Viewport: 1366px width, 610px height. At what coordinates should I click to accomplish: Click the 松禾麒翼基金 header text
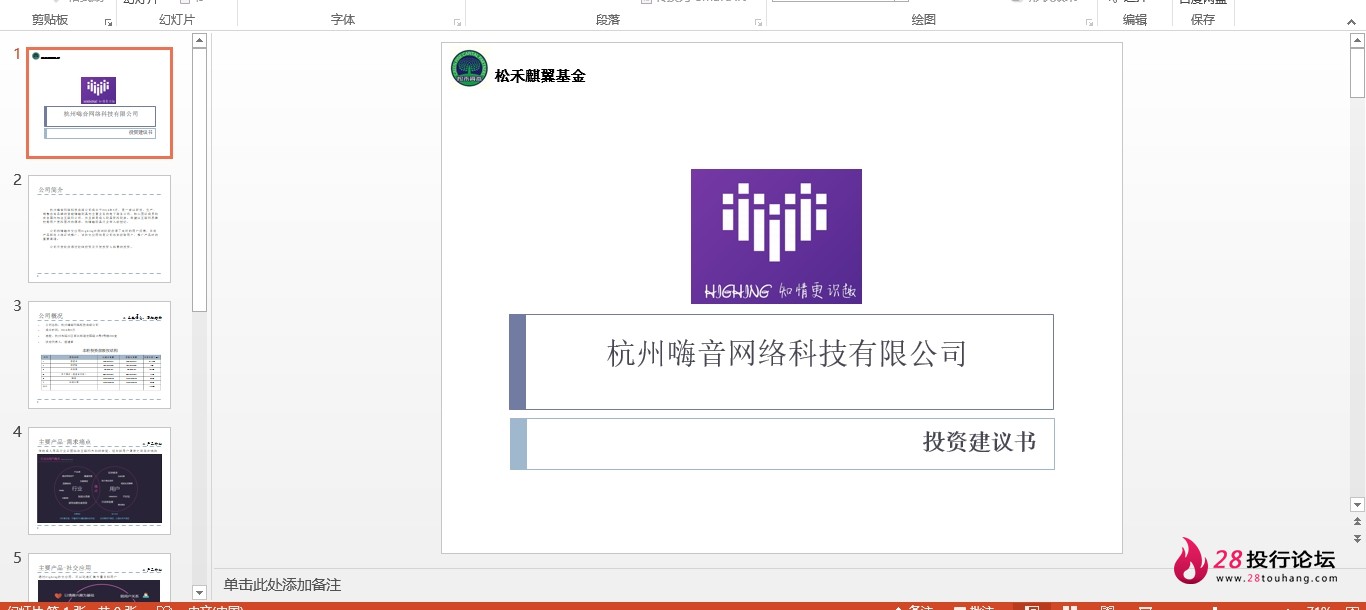click(x=540, y=75)
